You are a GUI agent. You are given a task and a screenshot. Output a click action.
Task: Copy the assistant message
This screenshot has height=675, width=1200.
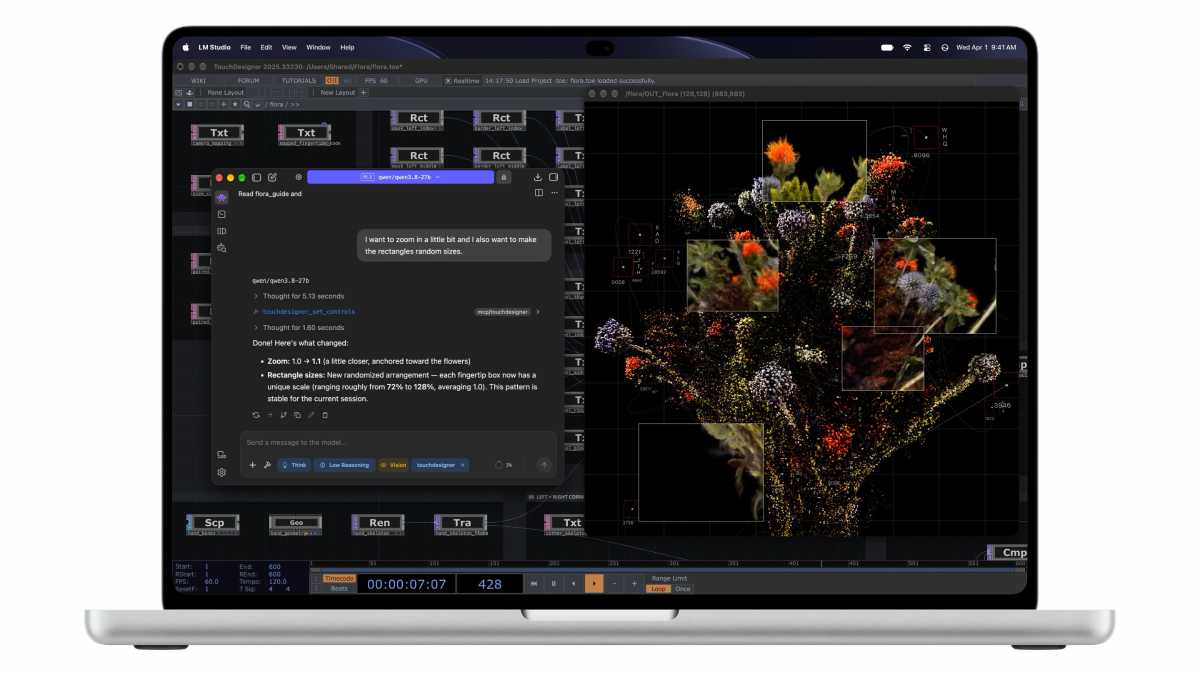(298, 415)
